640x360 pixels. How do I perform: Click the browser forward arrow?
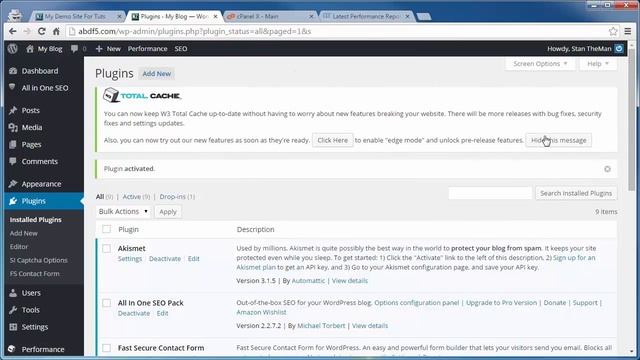[x=27, y=31]
